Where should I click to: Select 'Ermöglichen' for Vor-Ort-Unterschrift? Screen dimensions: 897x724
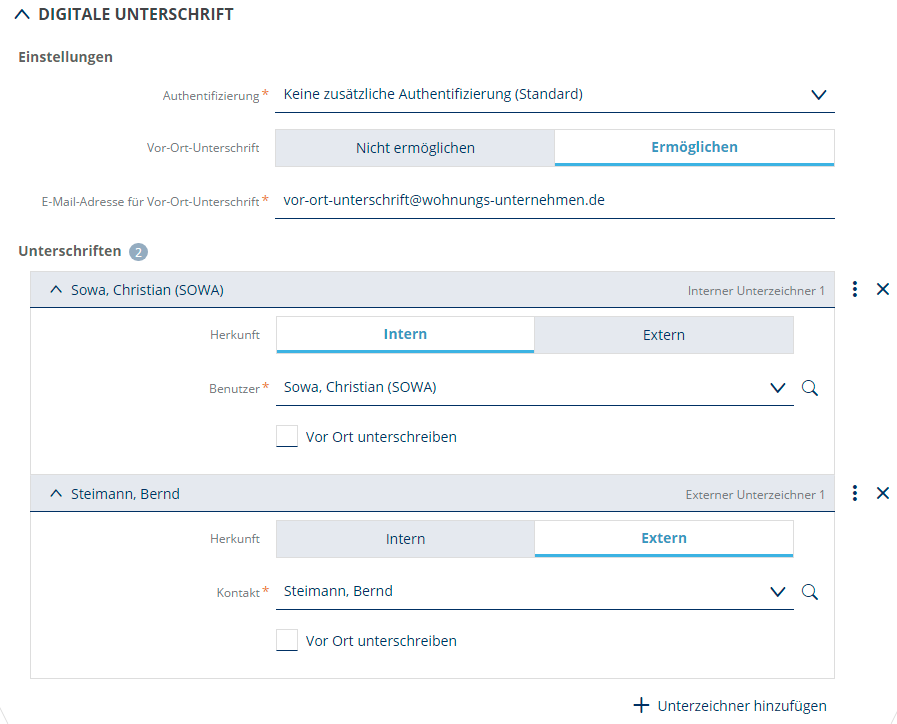click(694, 147)
